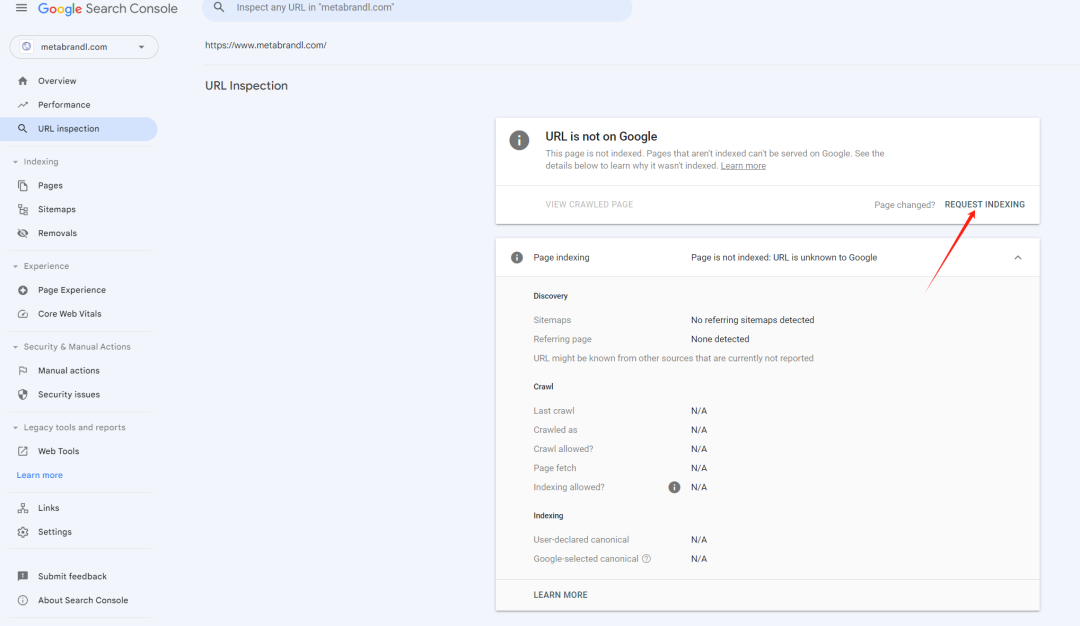Click the info icon next to Page indexing
This screenshot has height=626, width=1080.
[x=517, y=258]
